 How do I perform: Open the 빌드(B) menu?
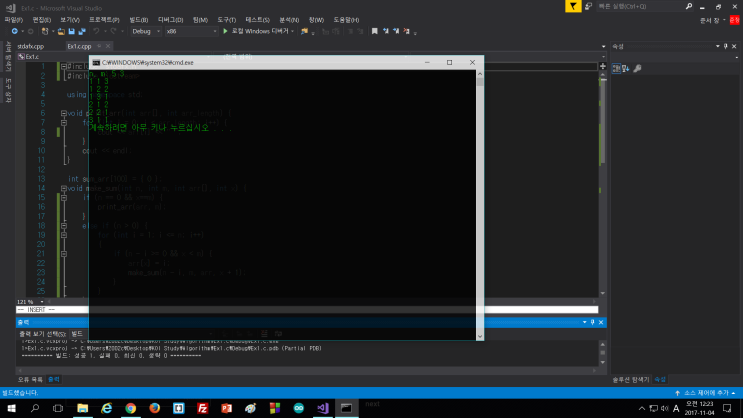[x=138, y=20]
